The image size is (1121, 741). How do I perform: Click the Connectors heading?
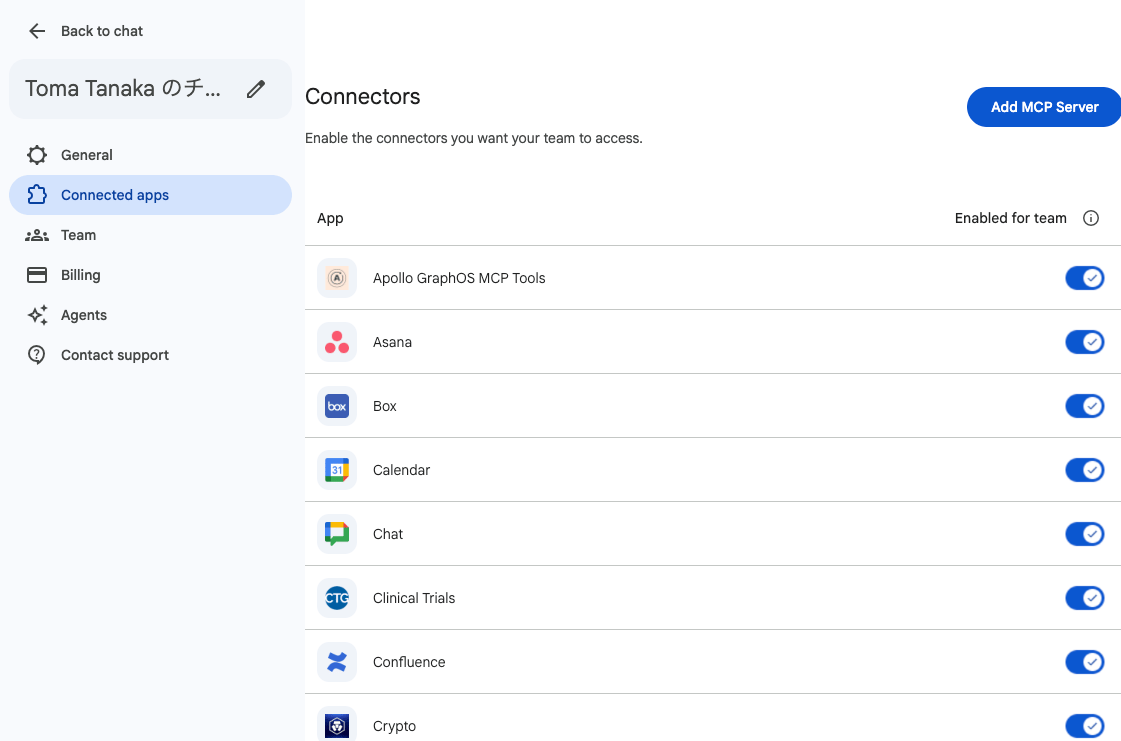(x=362, y=97)
